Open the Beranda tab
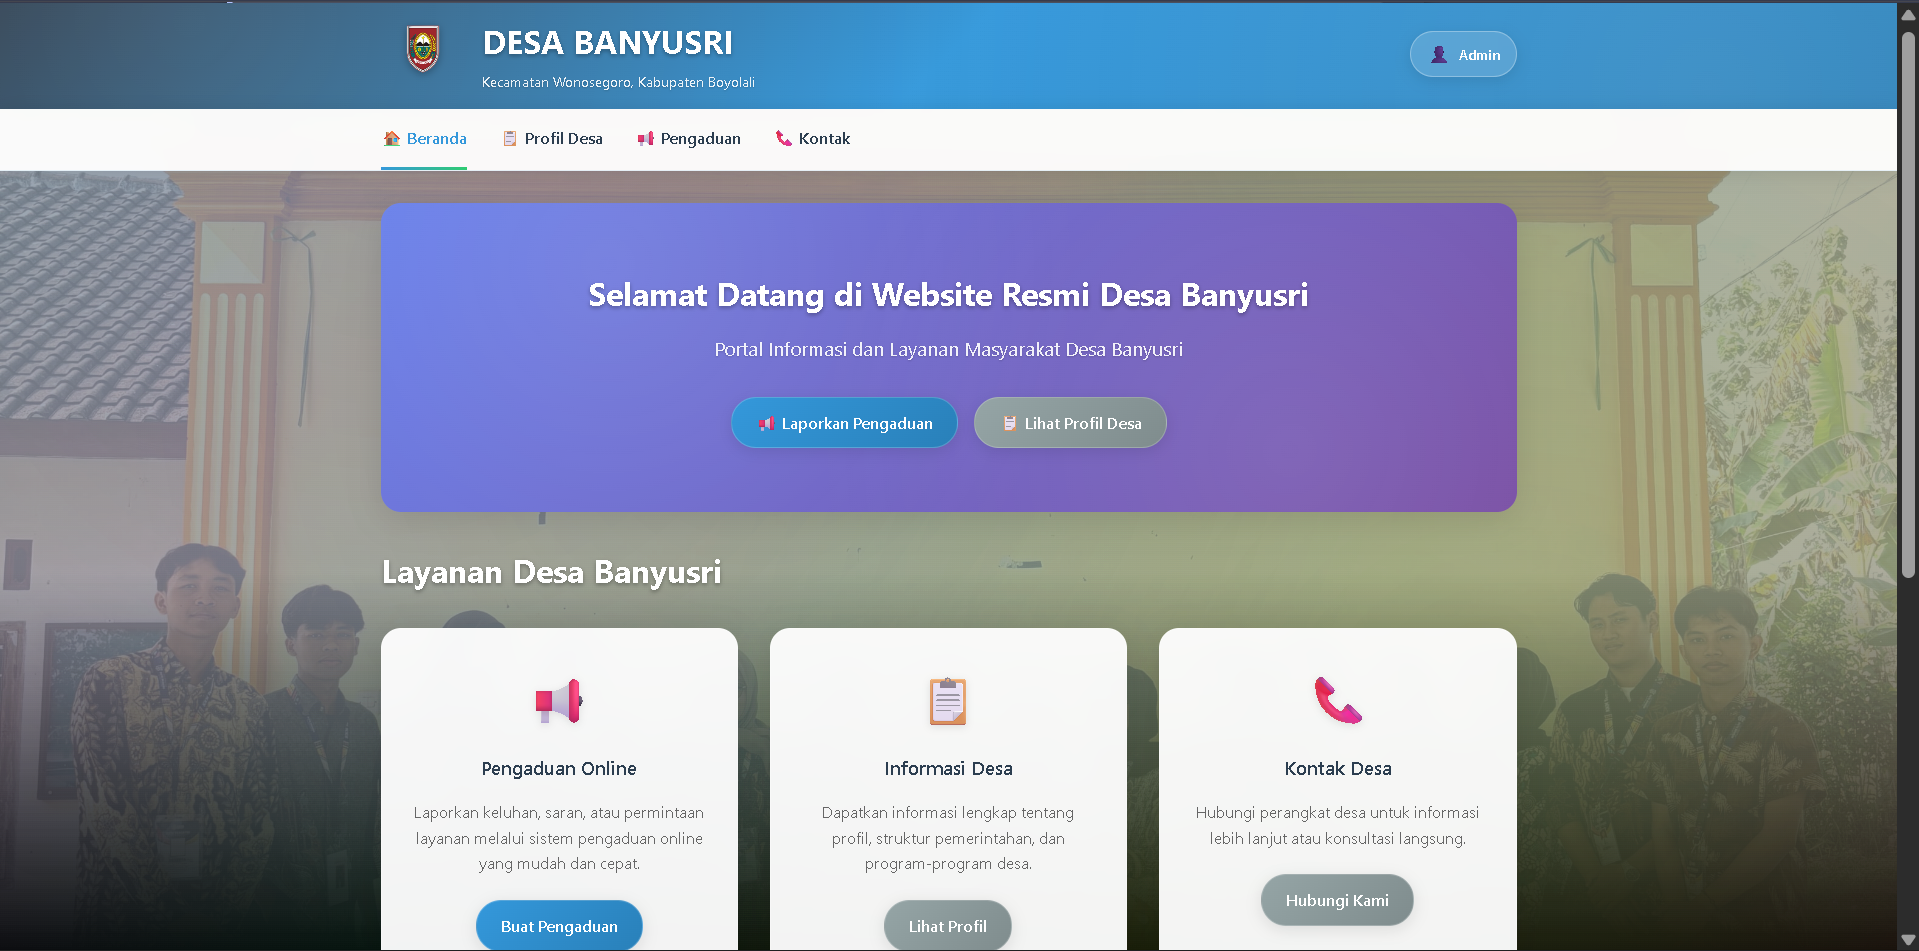The image size is (1919, 951). click(x=424, y=139)
